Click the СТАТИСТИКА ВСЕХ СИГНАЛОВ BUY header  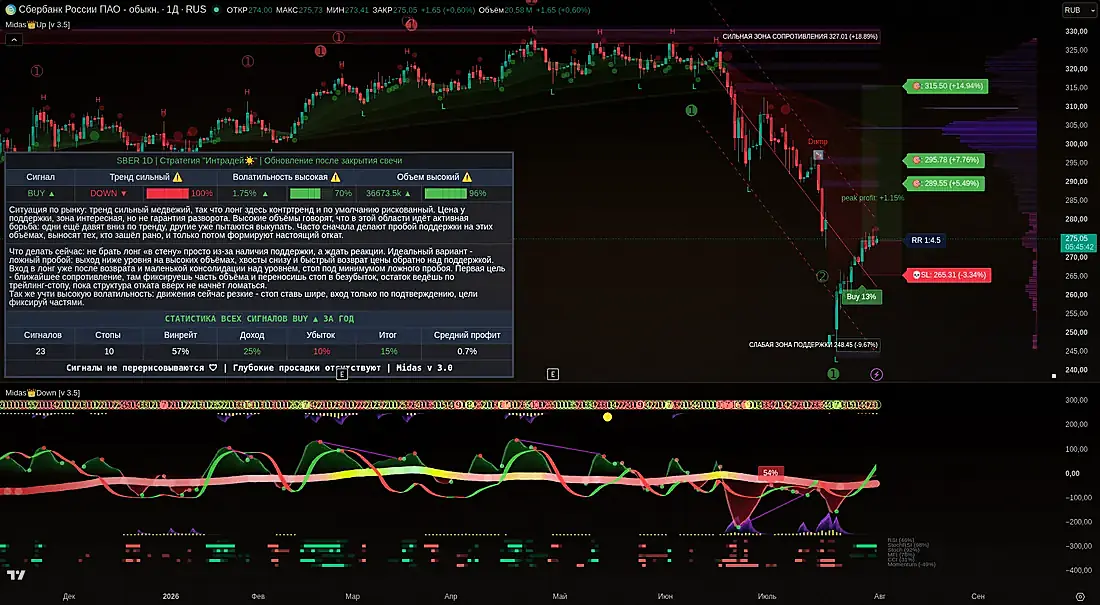260,319
